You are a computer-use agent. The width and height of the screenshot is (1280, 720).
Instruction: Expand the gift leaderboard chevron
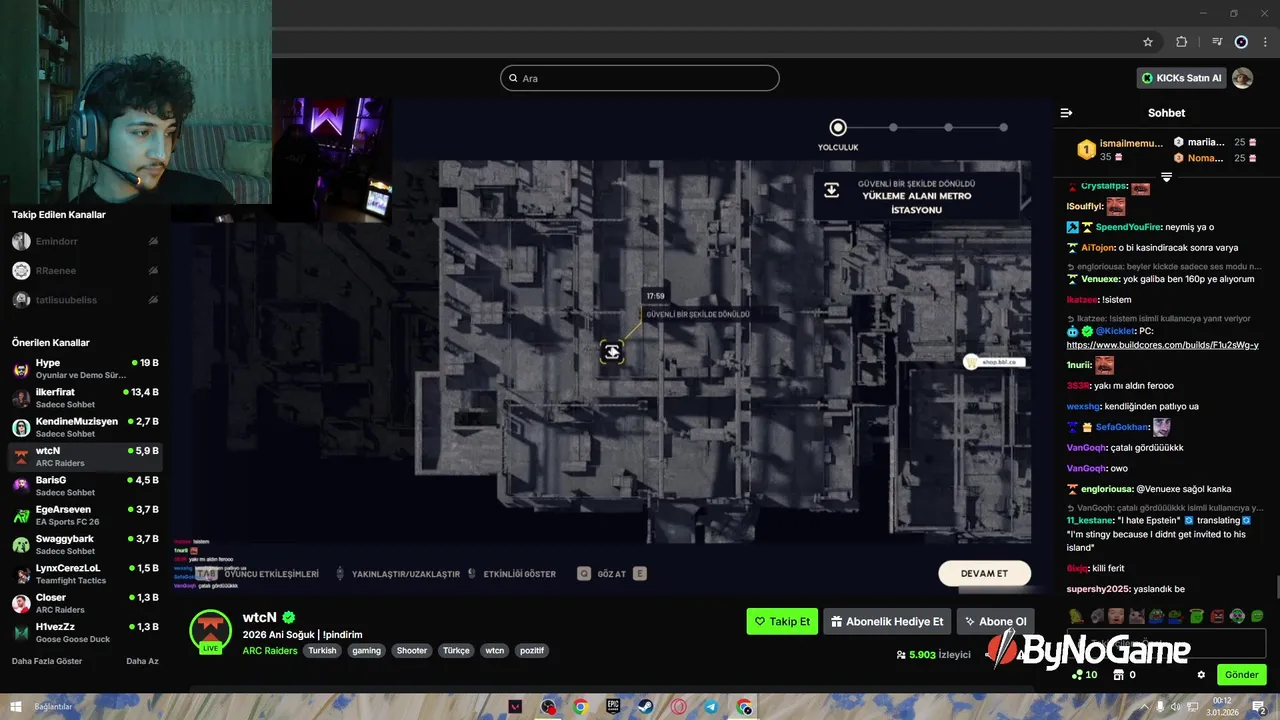click(1166, 177)
